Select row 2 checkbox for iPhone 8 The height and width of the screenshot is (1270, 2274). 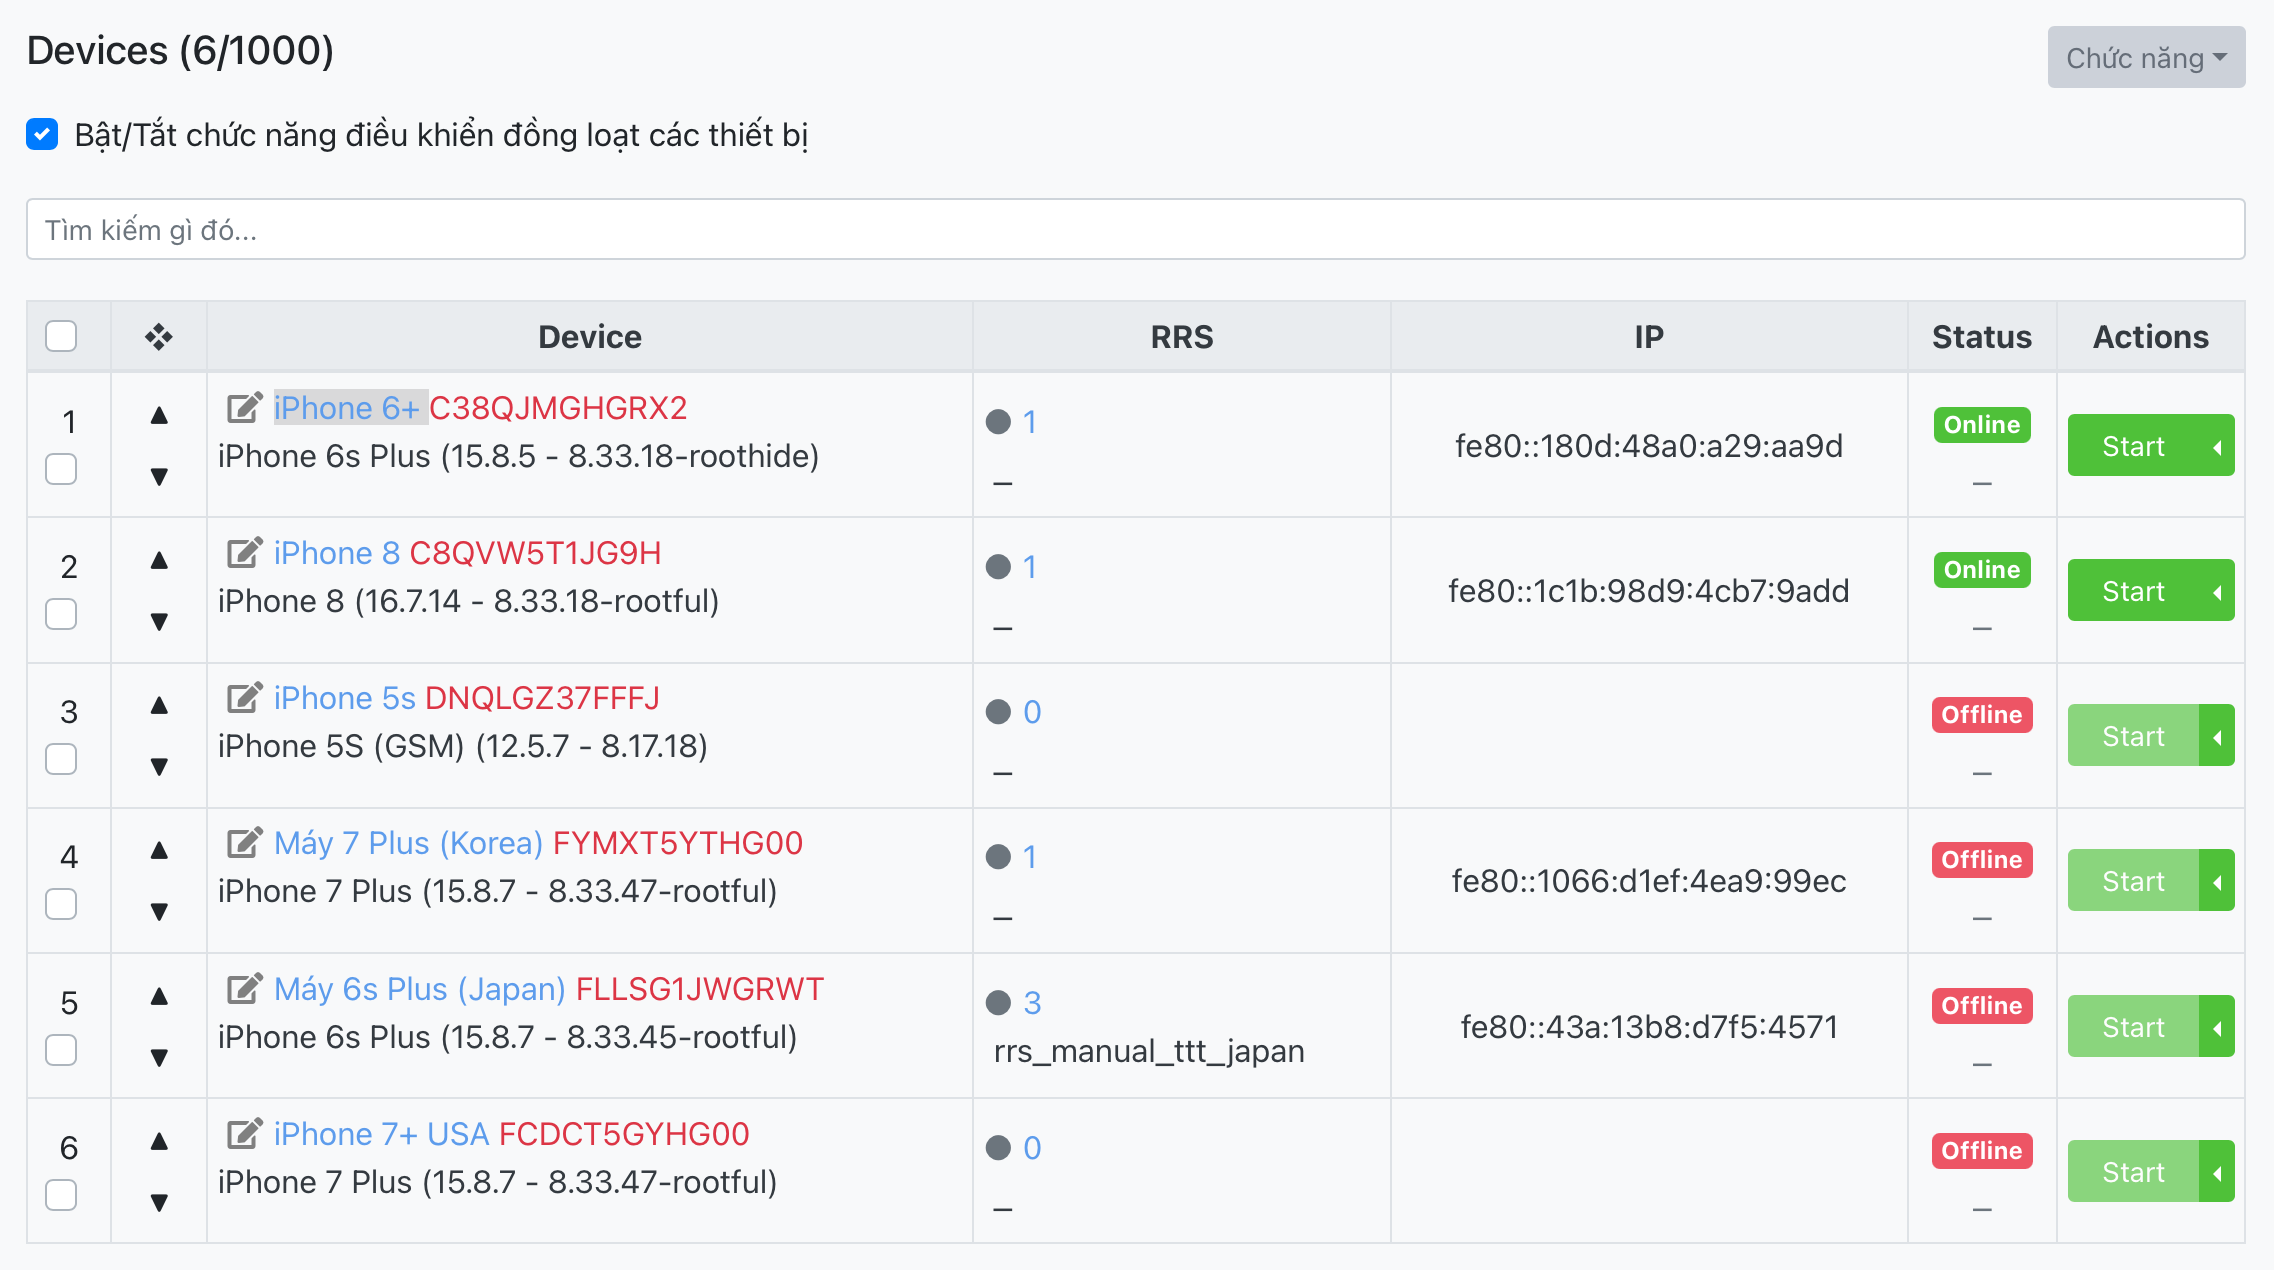click(x=61, y=614)
